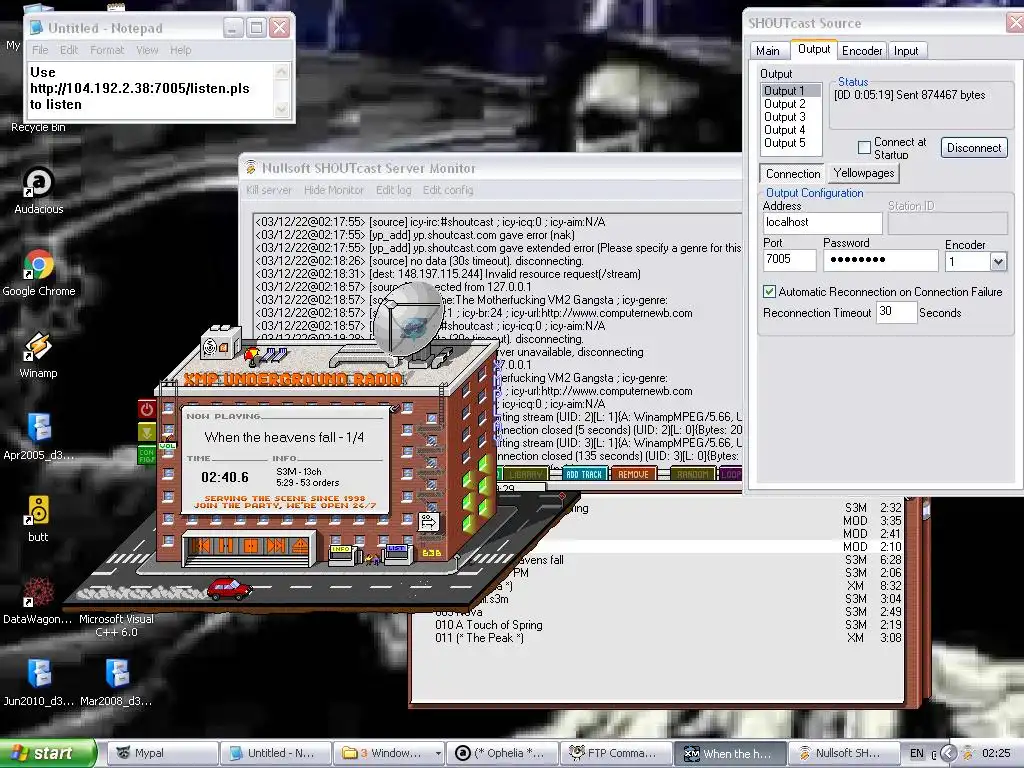Open the Yellowpages sub-tab
This screenshot has width=1024, height=768.
click(863, 173)
